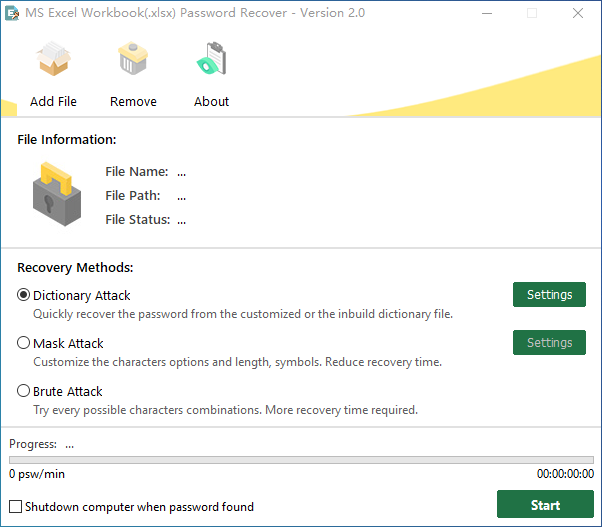Enable Shutdown computer when password found
The image size is (602, 527).
pyautogui.click(x=15, y=507)
